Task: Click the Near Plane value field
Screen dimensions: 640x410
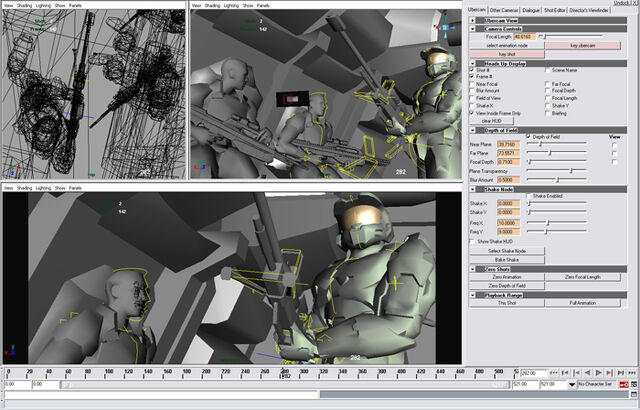Action: point(509,145)
